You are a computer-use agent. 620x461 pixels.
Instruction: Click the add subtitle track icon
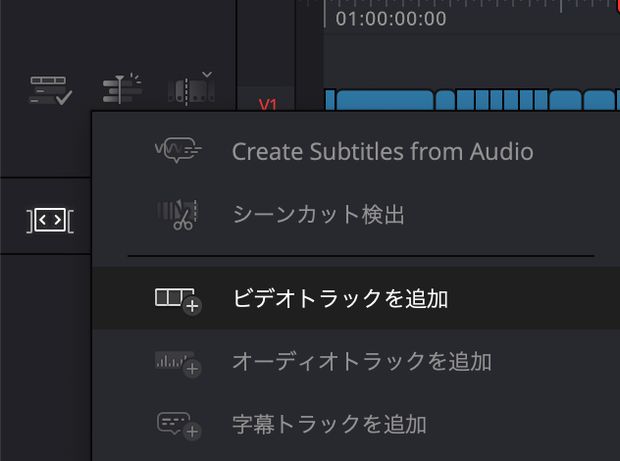click(179, 426)
